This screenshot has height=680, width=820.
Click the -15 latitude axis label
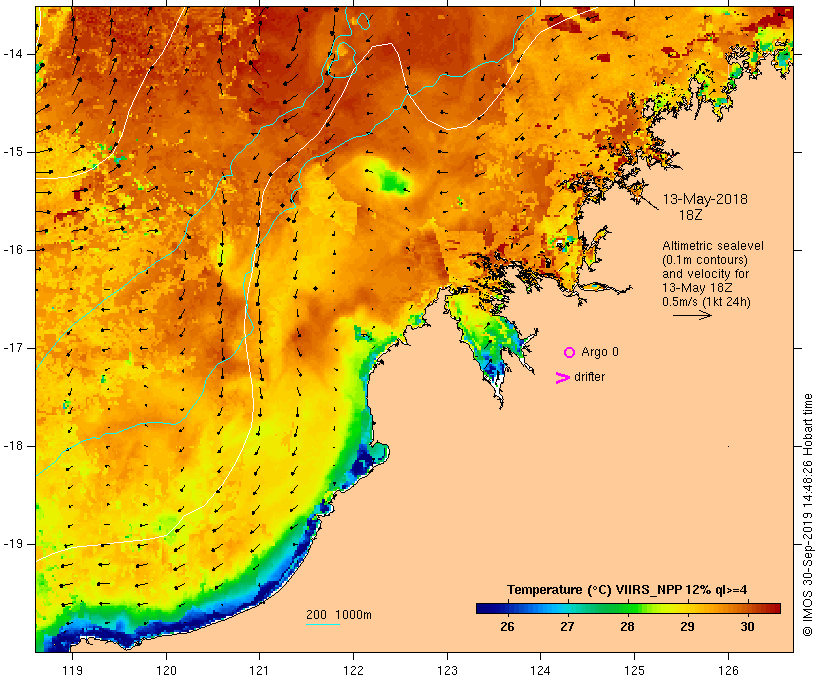point(13,152)
